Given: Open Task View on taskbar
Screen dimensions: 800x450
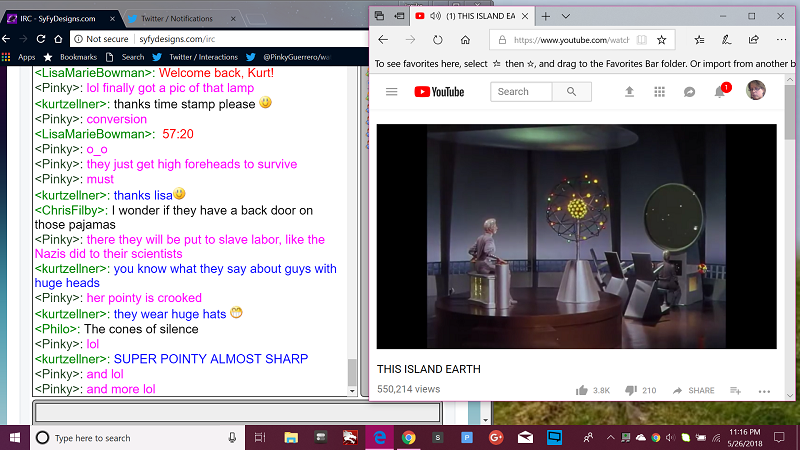Looking at the screenshot, I should [260, 438].
